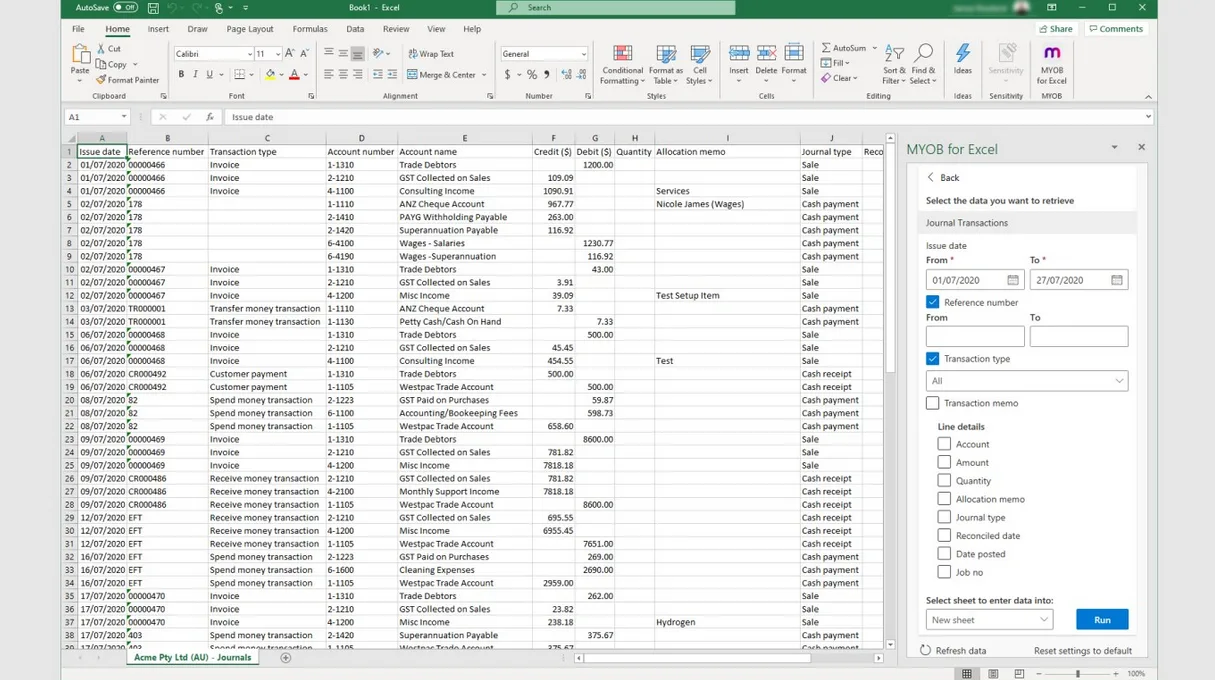Open the Transaction type All dropdown

(x=1027, y=380)
